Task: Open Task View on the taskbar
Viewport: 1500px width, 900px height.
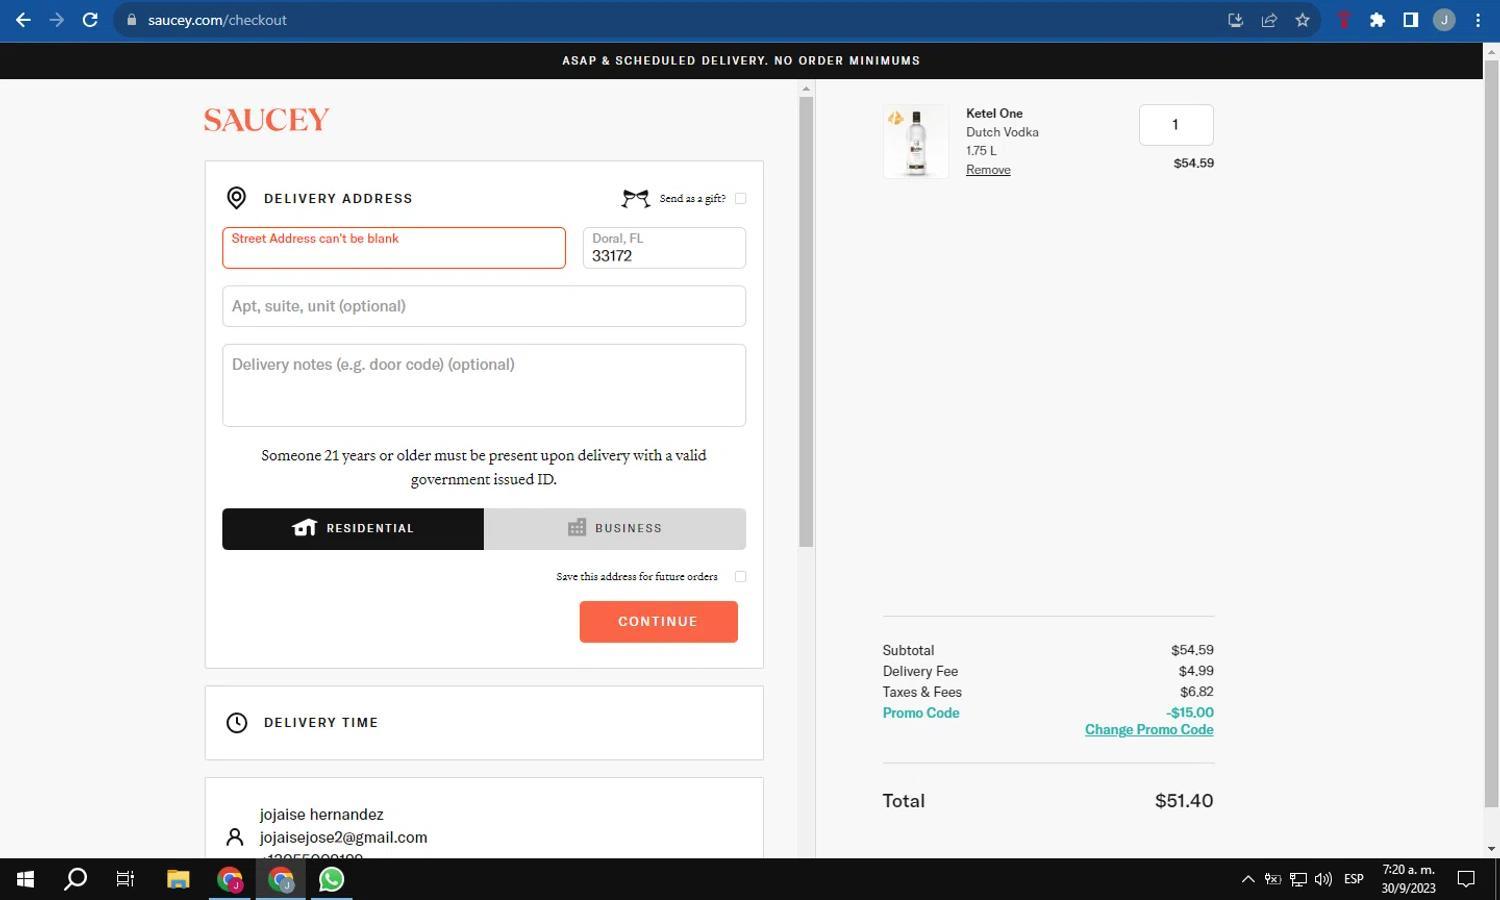Action: click(x=125, y=879)
